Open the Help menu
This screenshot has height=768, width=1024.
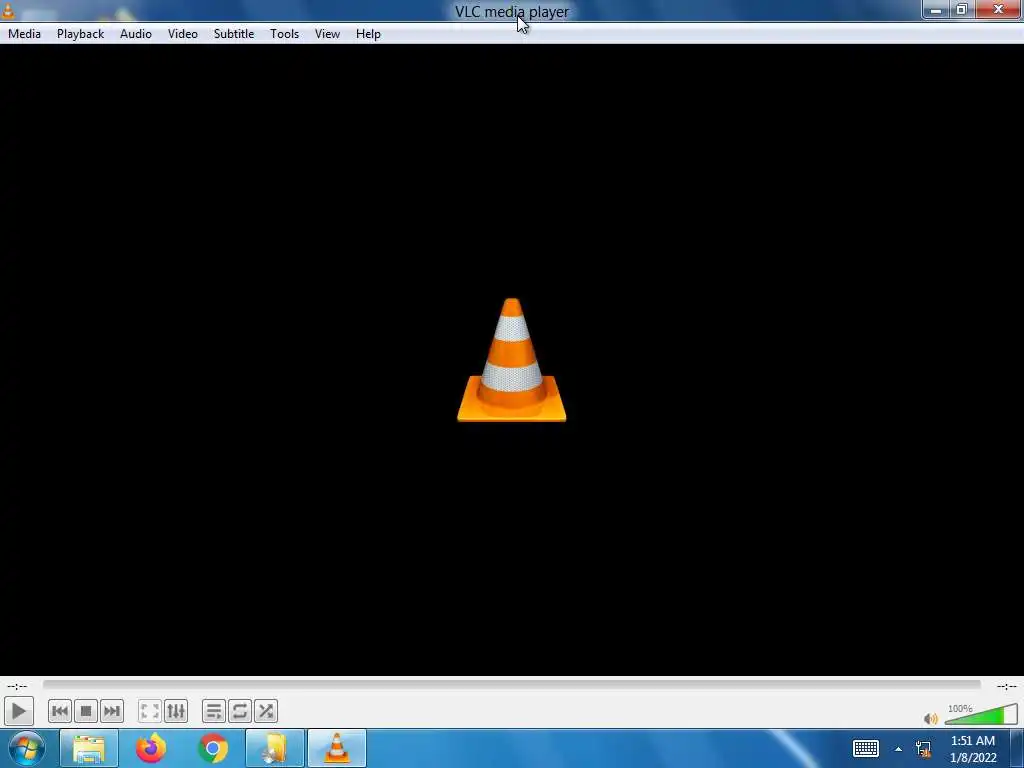coord(368,34)
